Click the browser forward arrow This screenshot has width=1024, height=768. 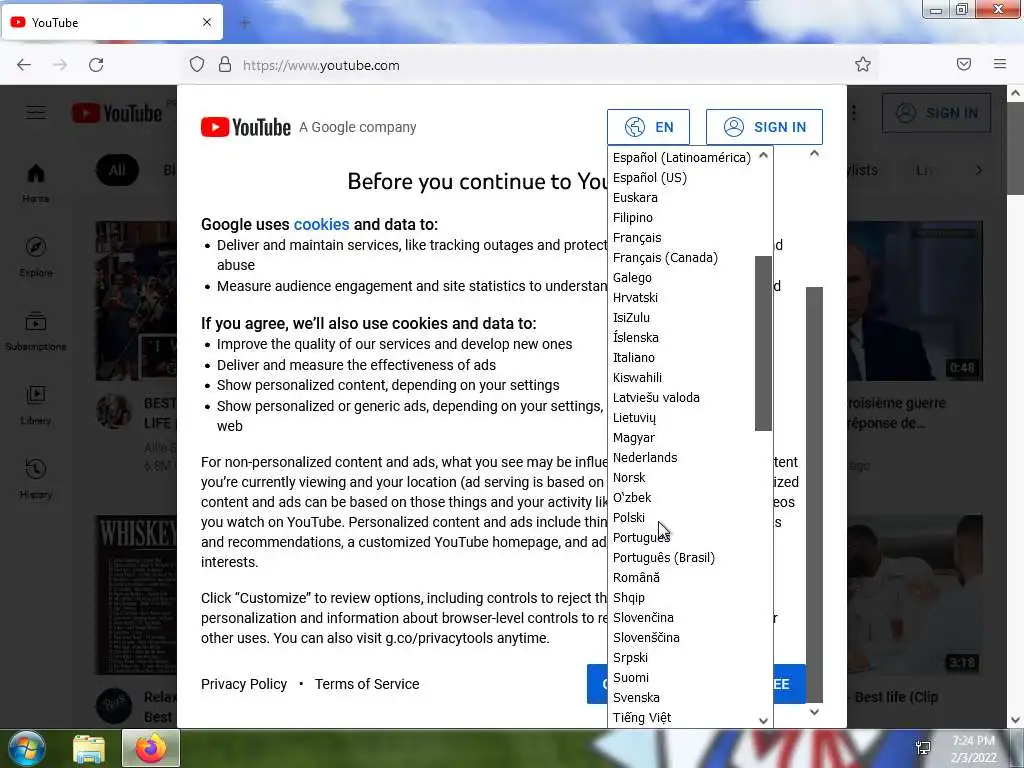pos(60,65)
